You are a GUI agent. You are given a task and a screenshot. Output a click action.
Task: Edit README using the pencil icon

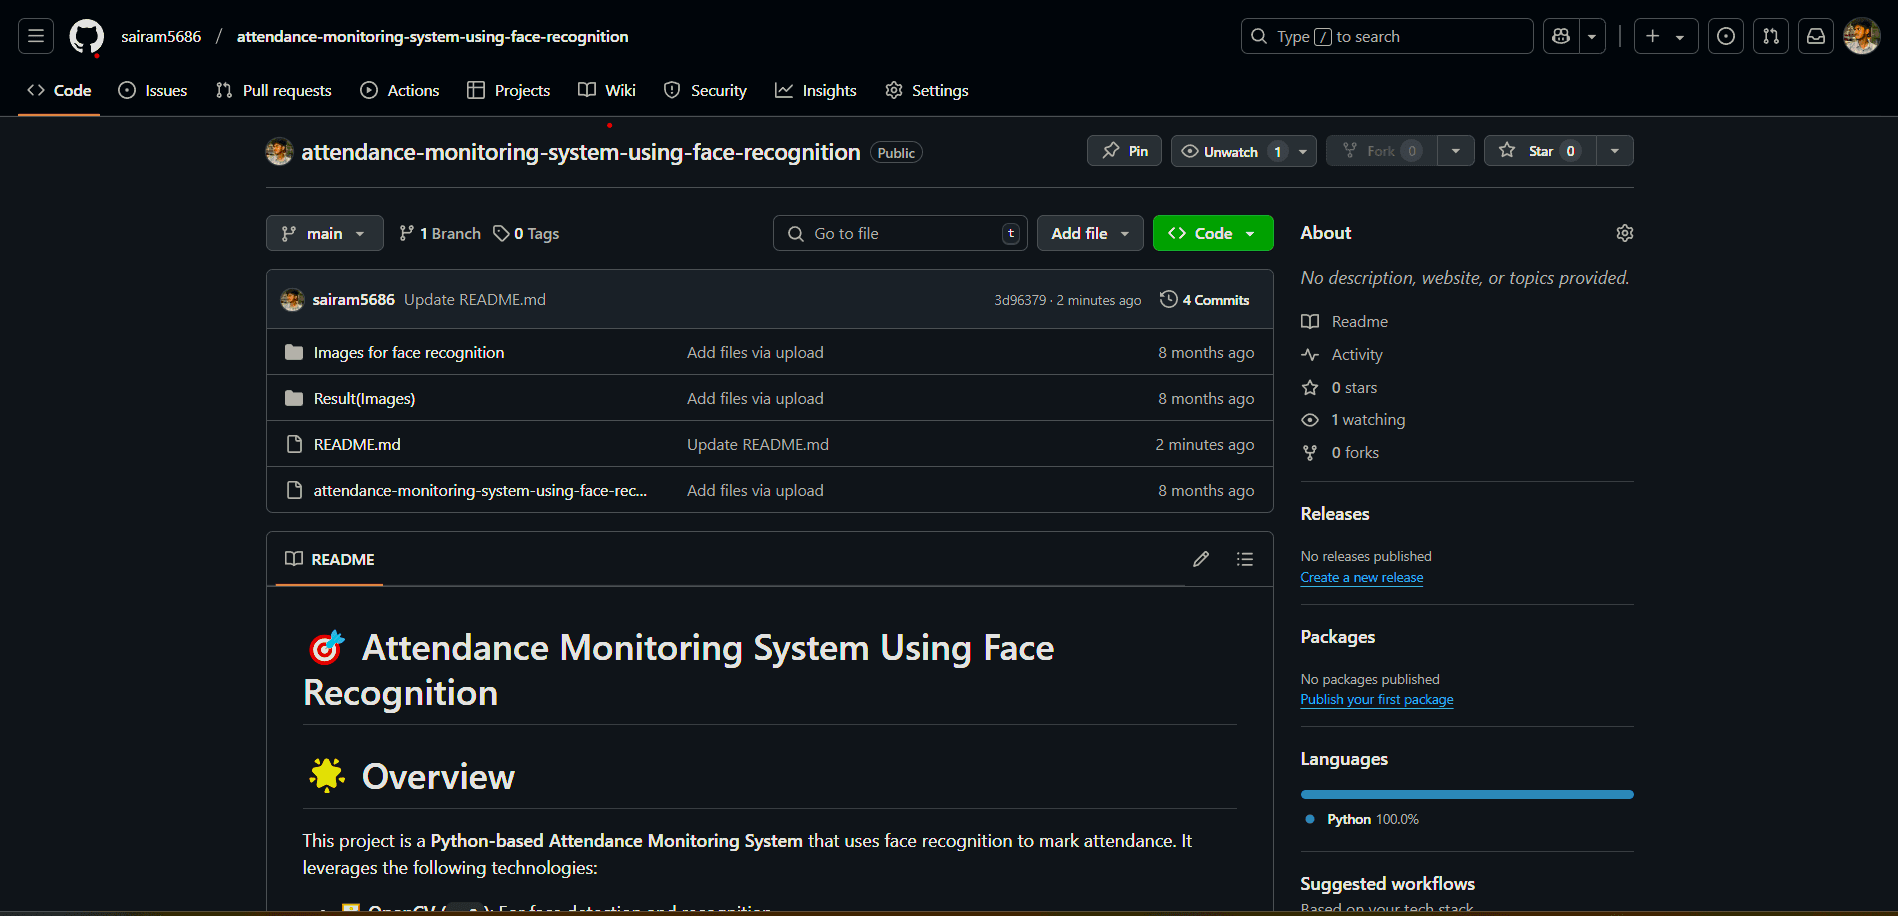1201,559
